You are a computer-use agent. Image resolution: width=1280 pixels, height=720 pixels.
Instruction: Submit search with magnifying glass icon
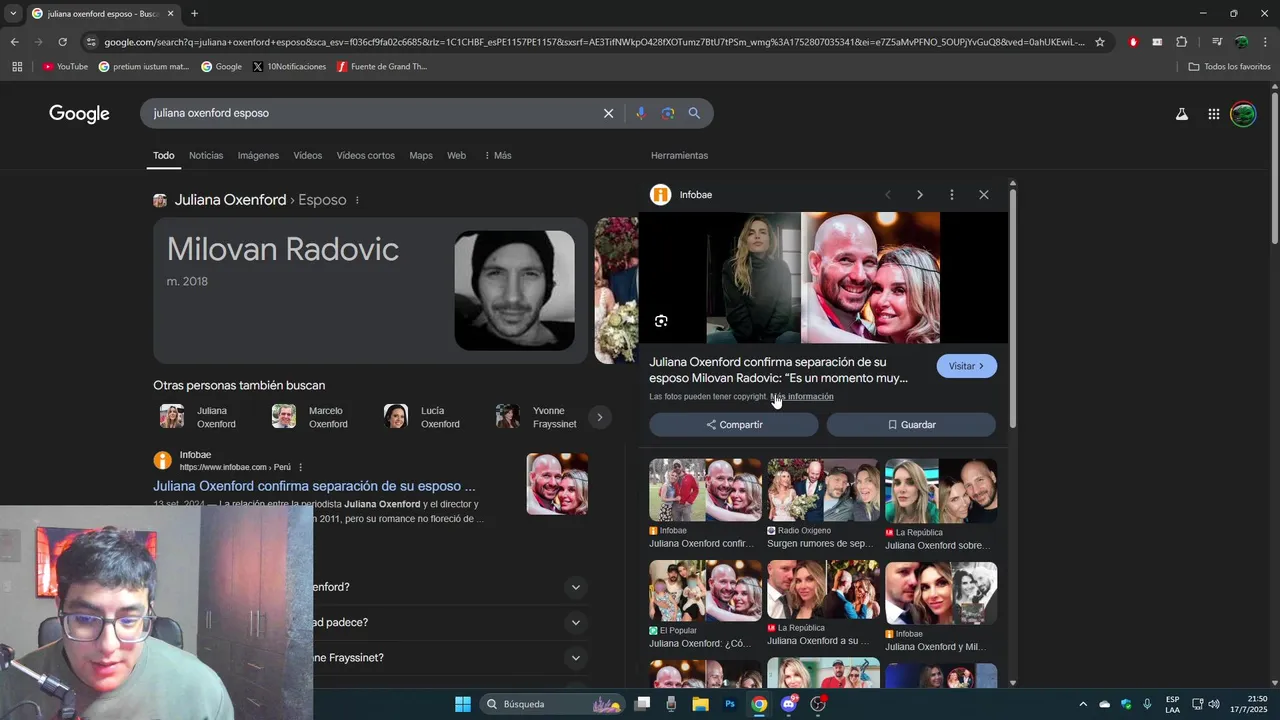(694, 113)
